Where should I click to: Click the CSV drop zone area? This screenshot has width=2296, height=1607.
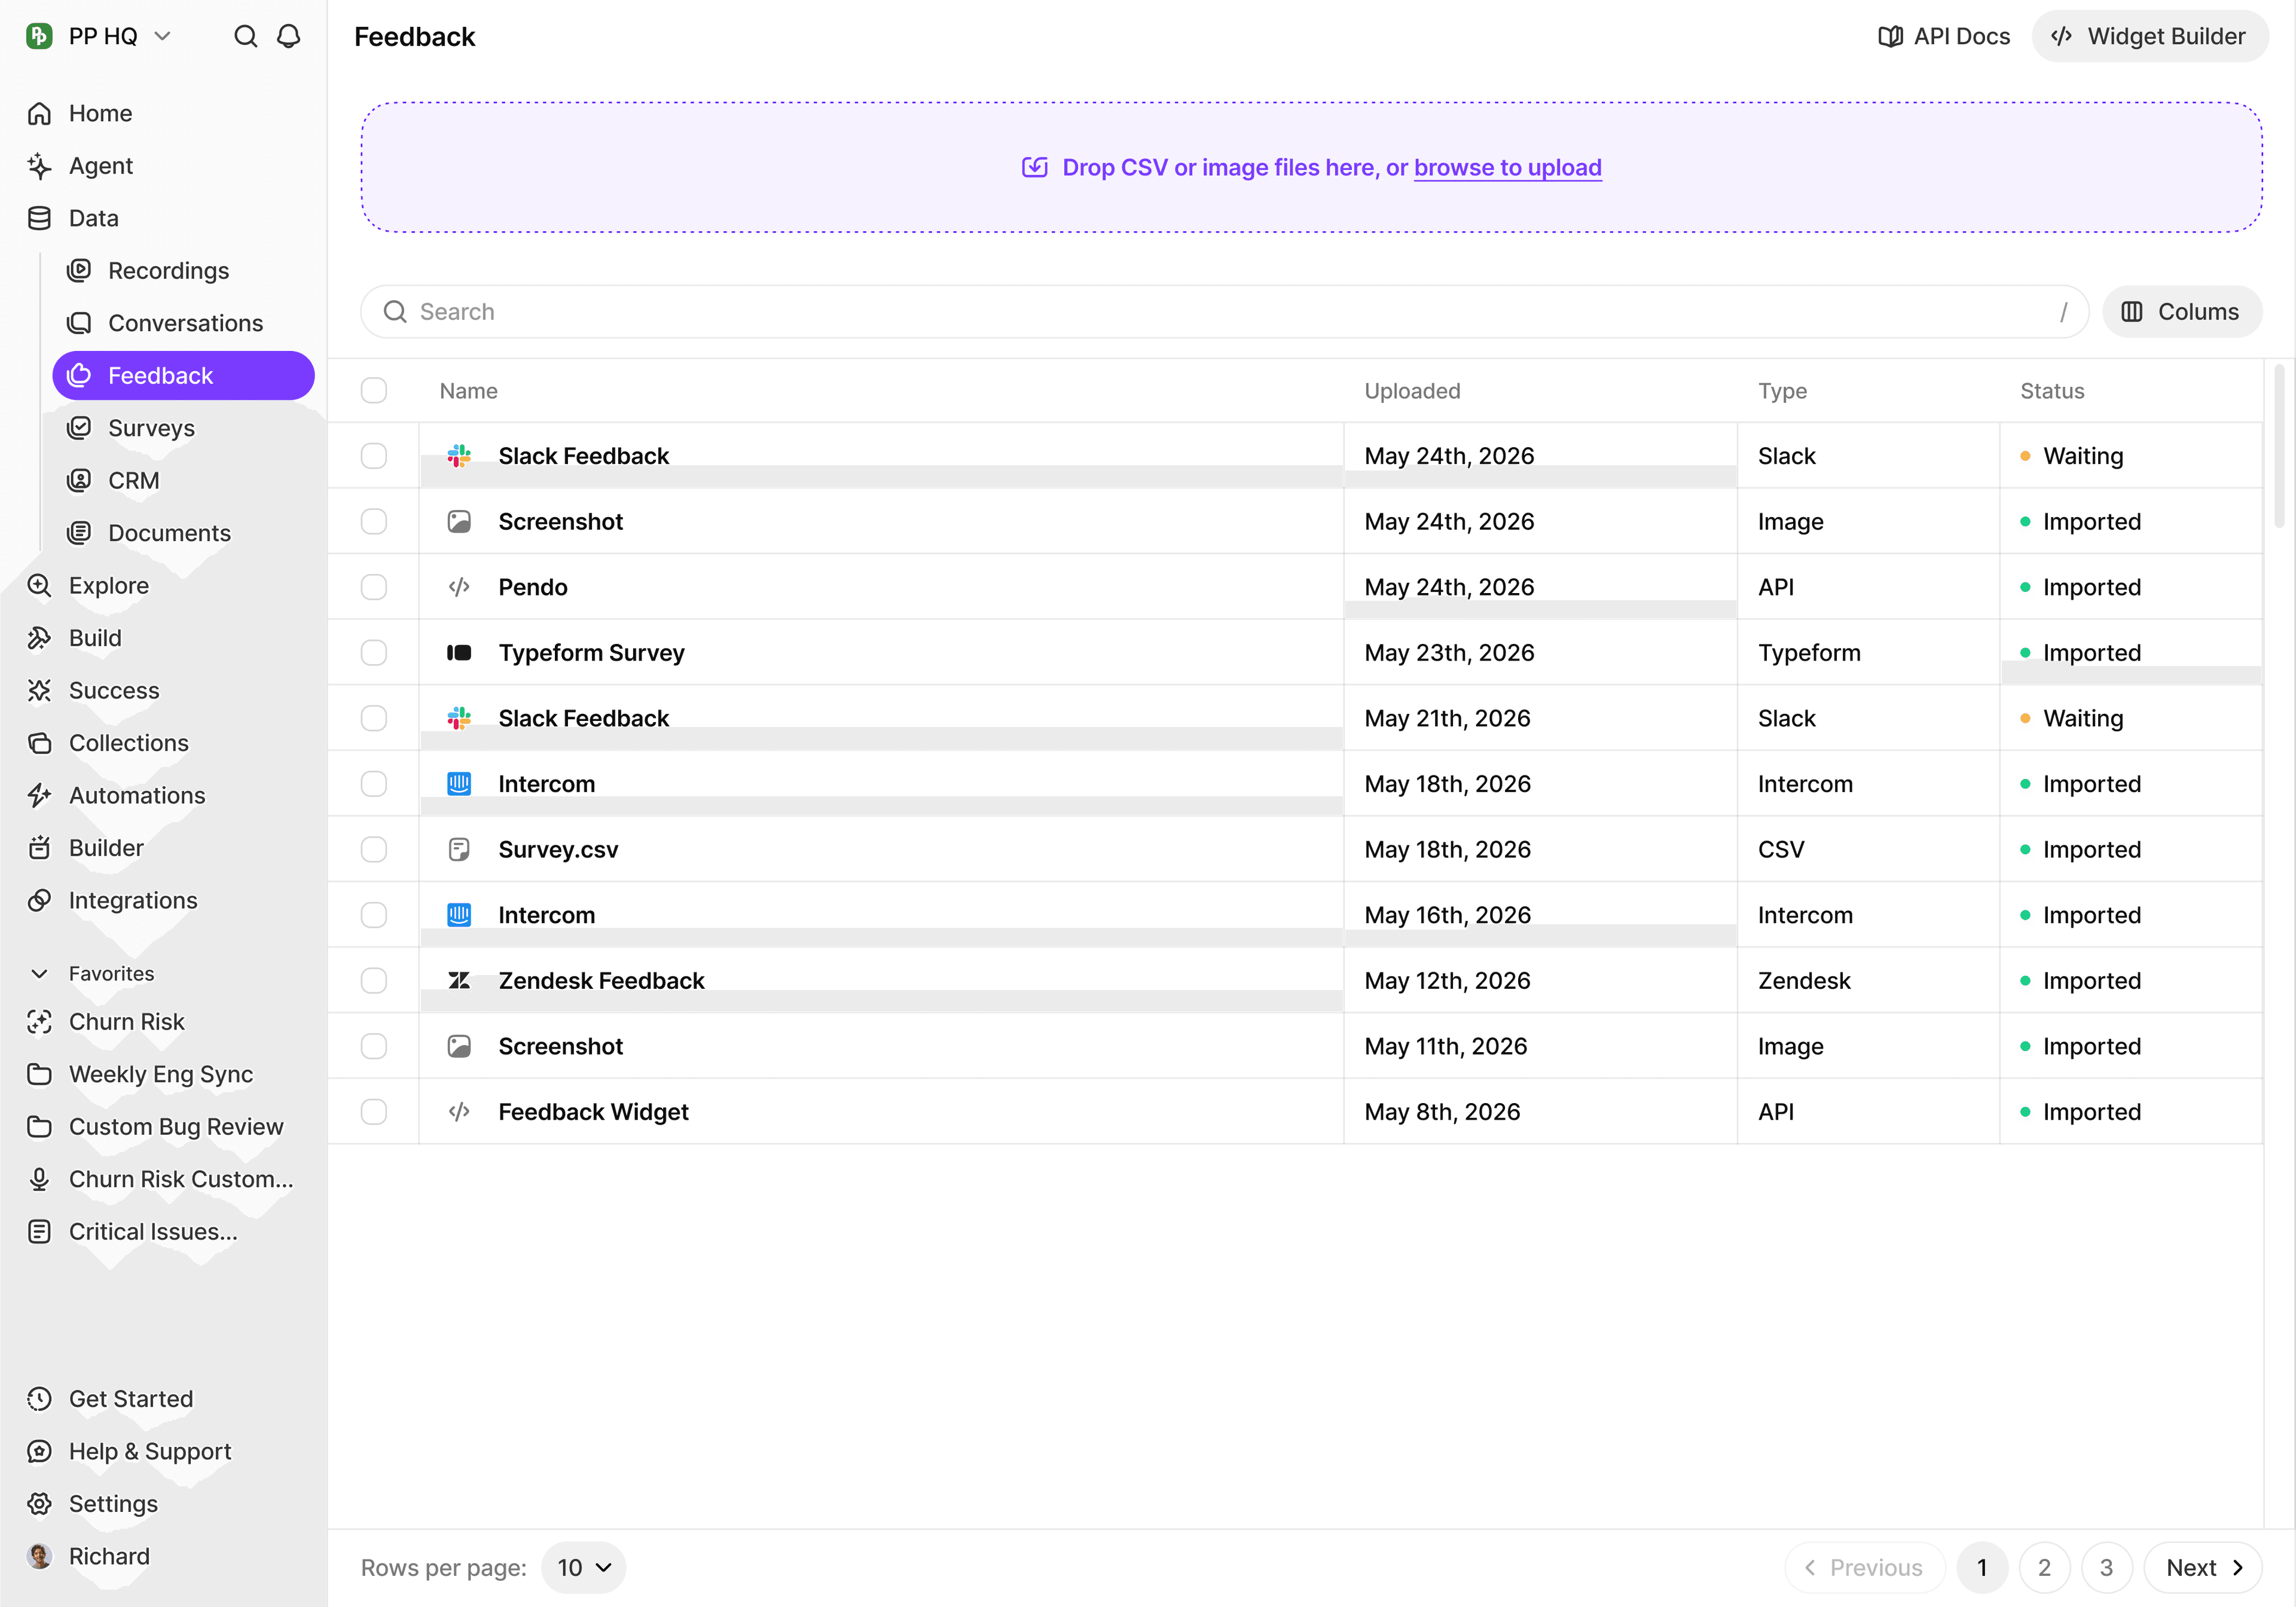(1311, 168)
